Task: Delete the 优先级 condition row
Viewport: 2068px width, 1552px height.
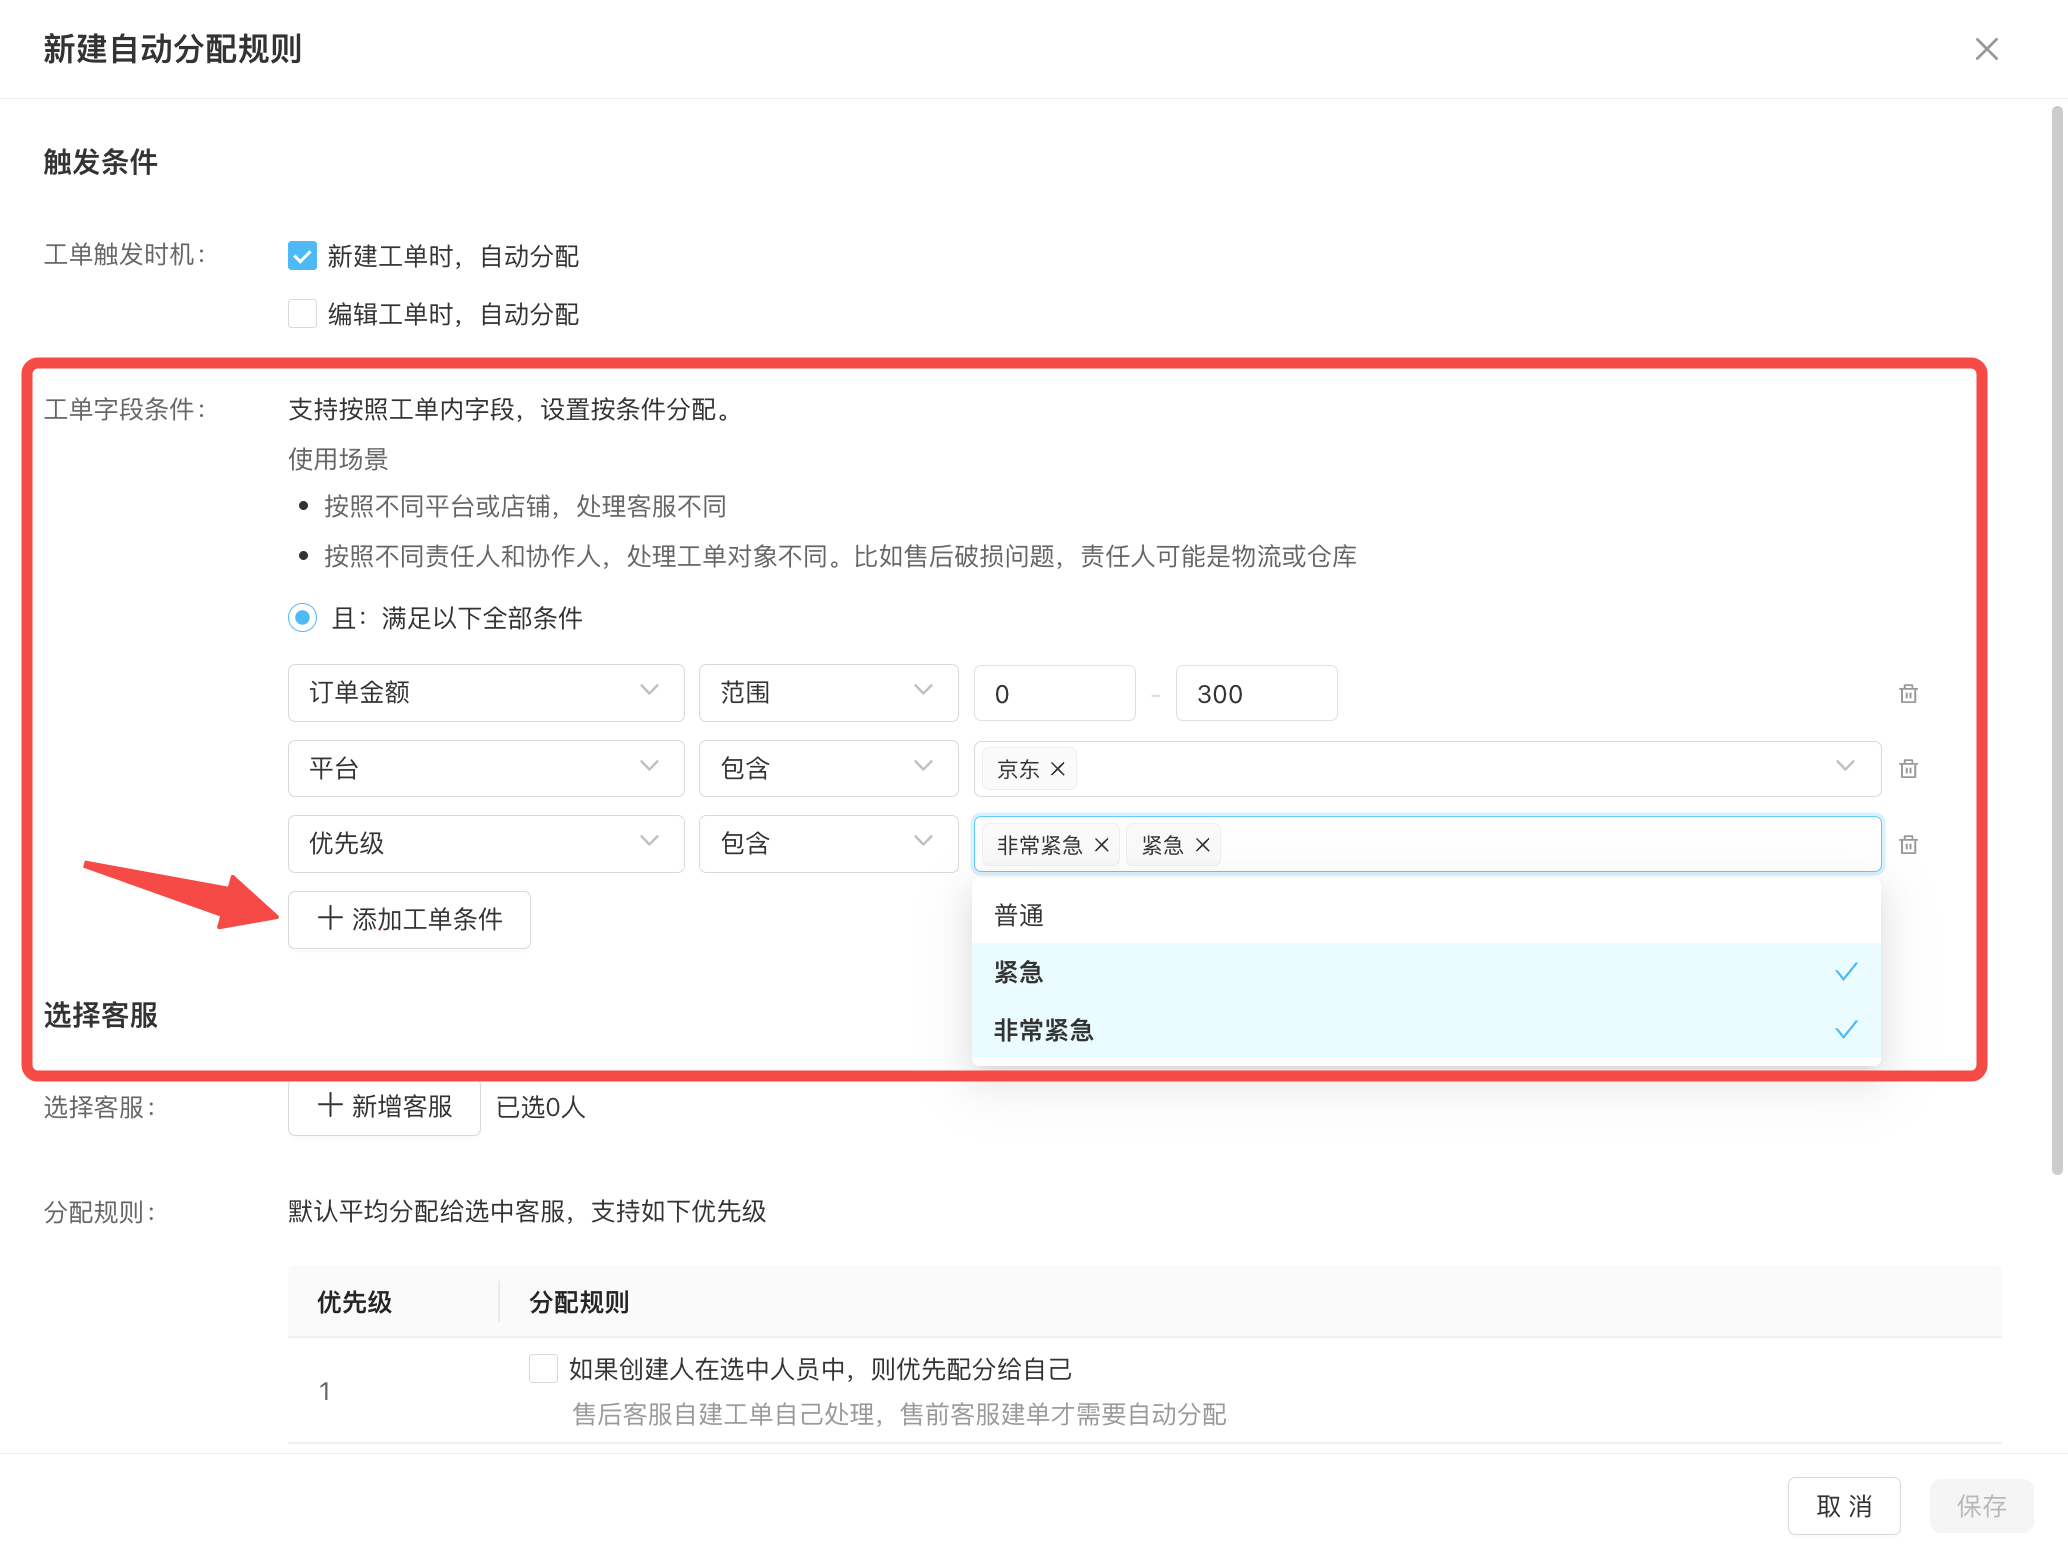Action: point(1908,844)
